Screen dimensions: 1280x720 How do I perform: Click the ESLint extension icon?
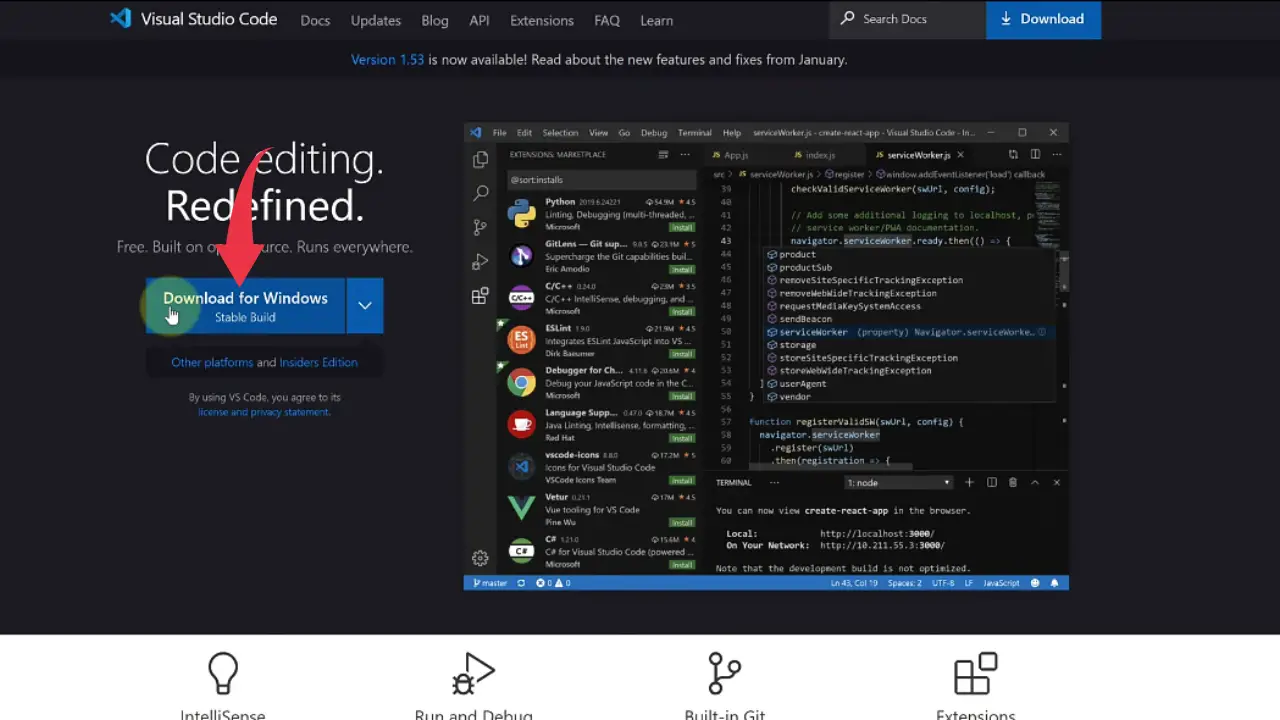[521, 340]
